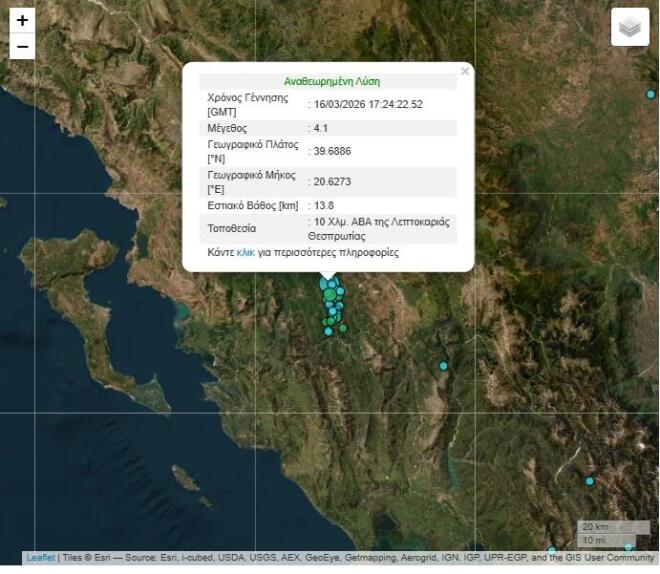
Task: Click the cyan marker in the bottom-right corner
Action: (628, 547)
